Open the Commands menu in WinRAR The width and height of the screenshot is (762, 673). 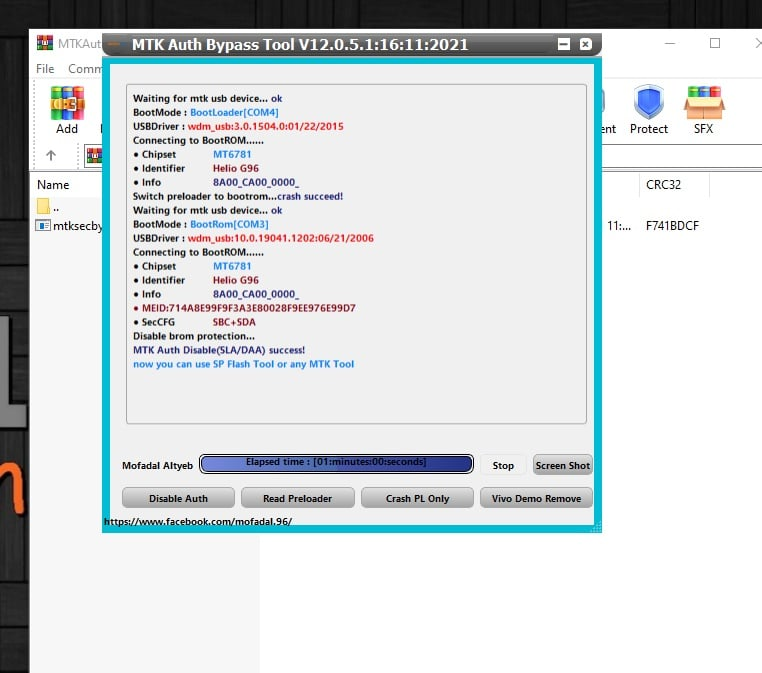click(85, 69)
